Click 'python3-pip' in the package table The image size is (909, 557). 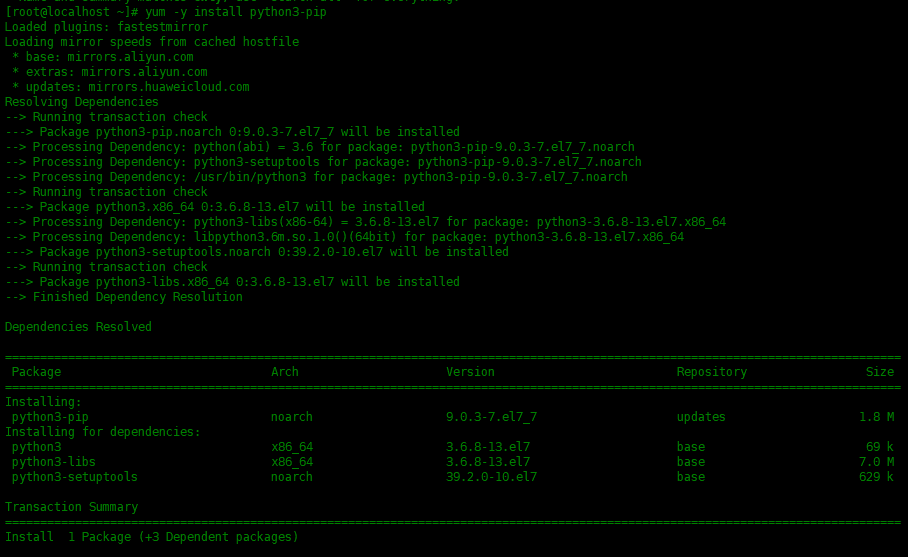tap(50, 417)
